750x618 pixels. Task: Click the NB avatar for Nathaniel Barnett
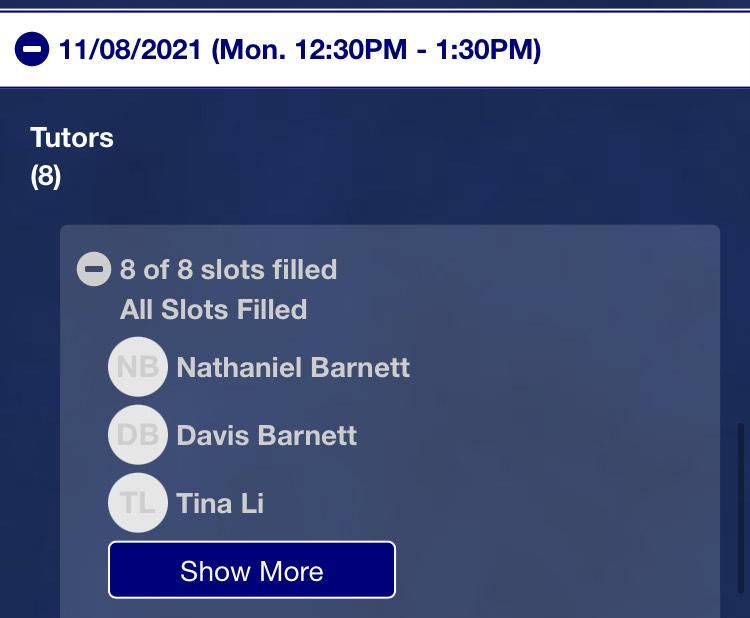click(x=137, y=367)
